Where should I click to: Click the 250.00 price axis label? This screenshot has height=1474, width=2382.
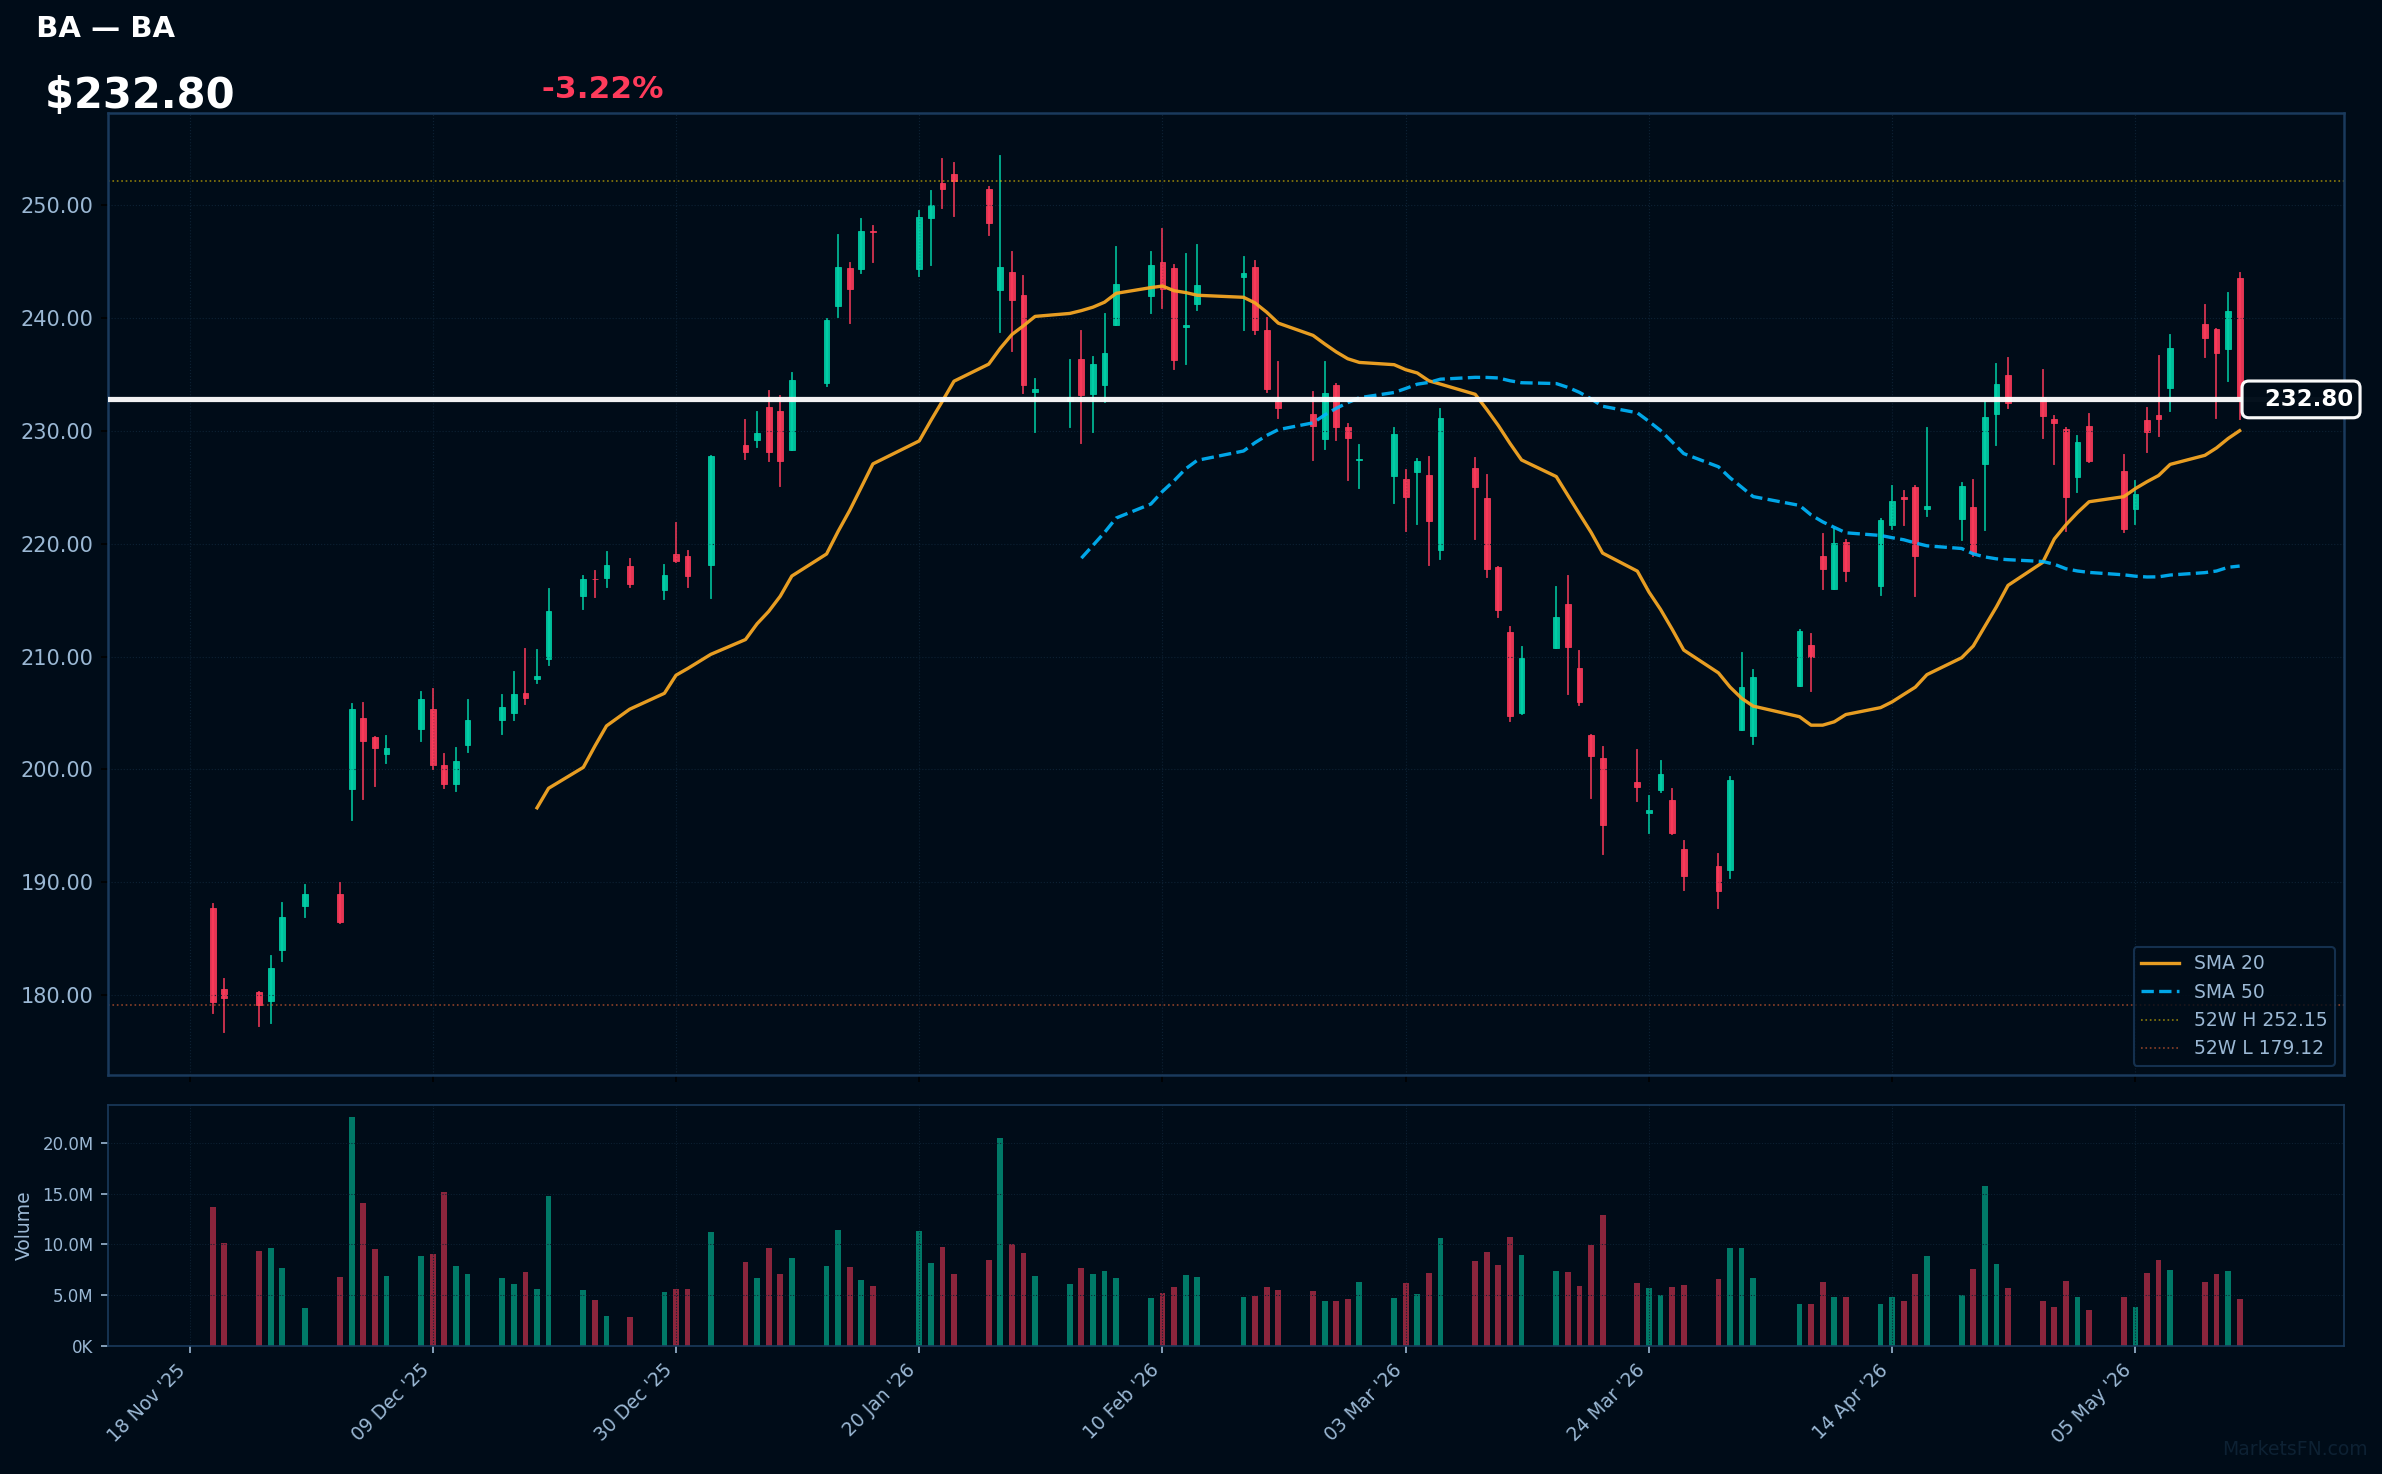[x=56, y=206]
